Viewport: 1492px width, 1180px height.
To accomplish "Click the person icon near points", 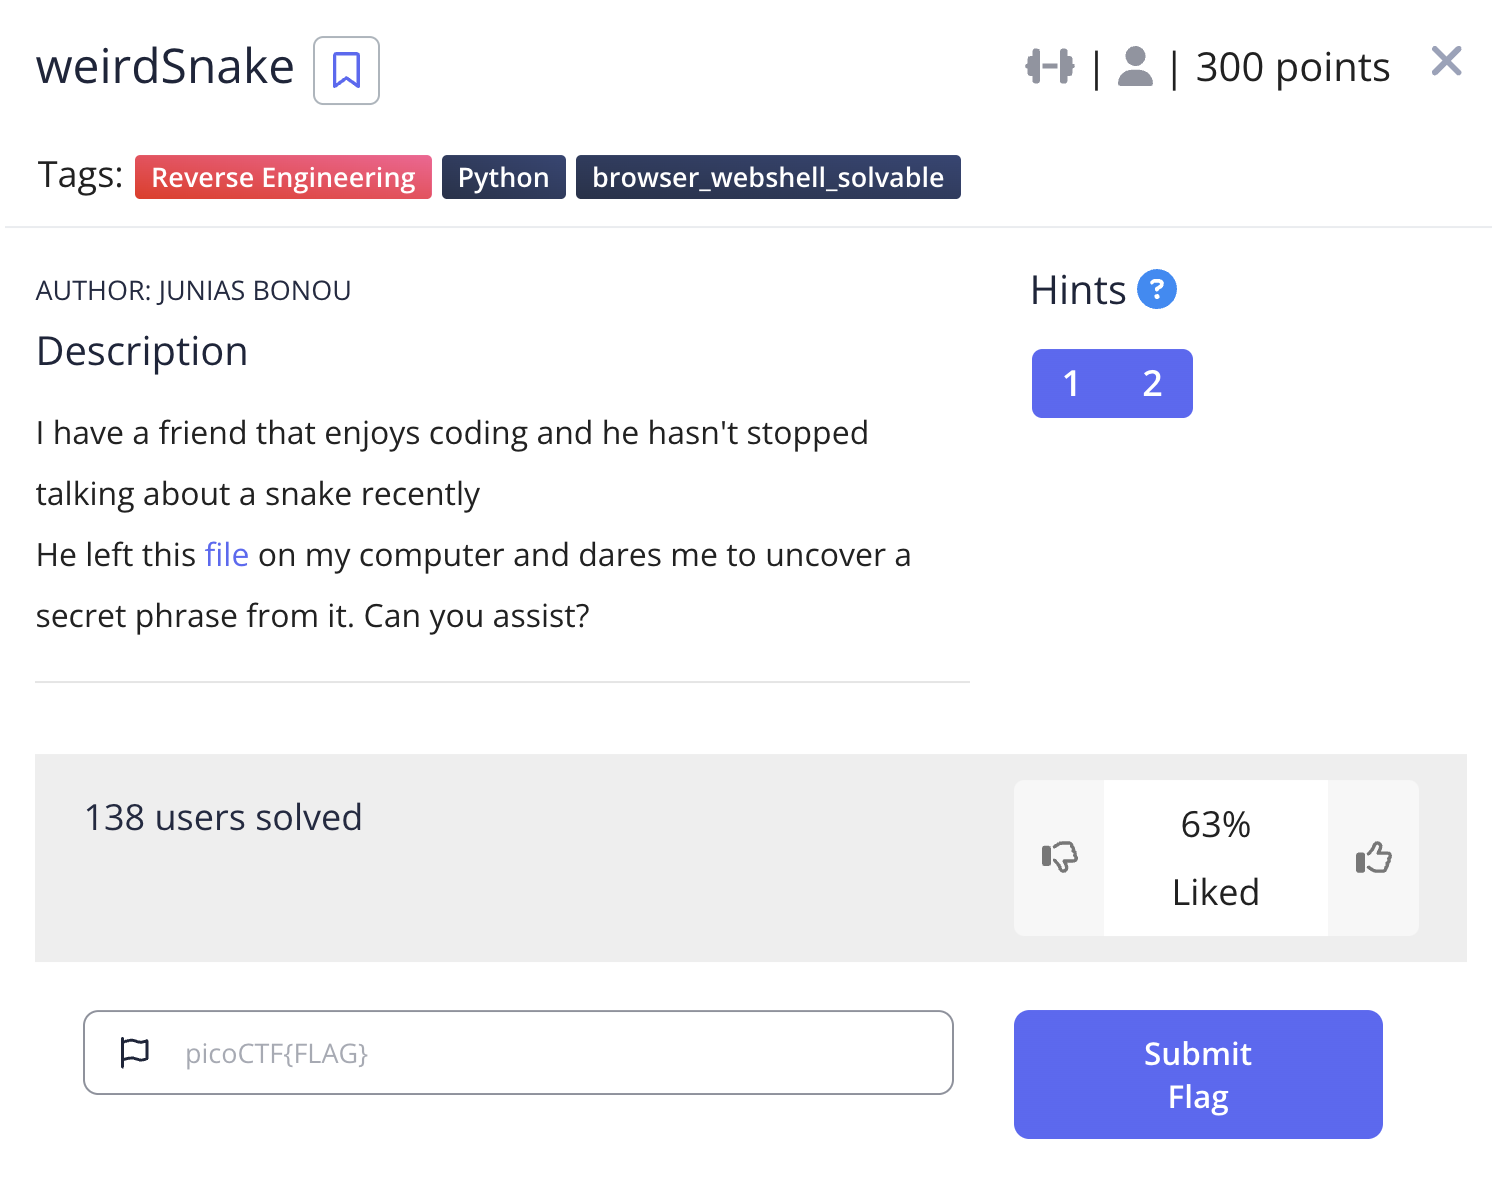I will (x=1135, y=67).
